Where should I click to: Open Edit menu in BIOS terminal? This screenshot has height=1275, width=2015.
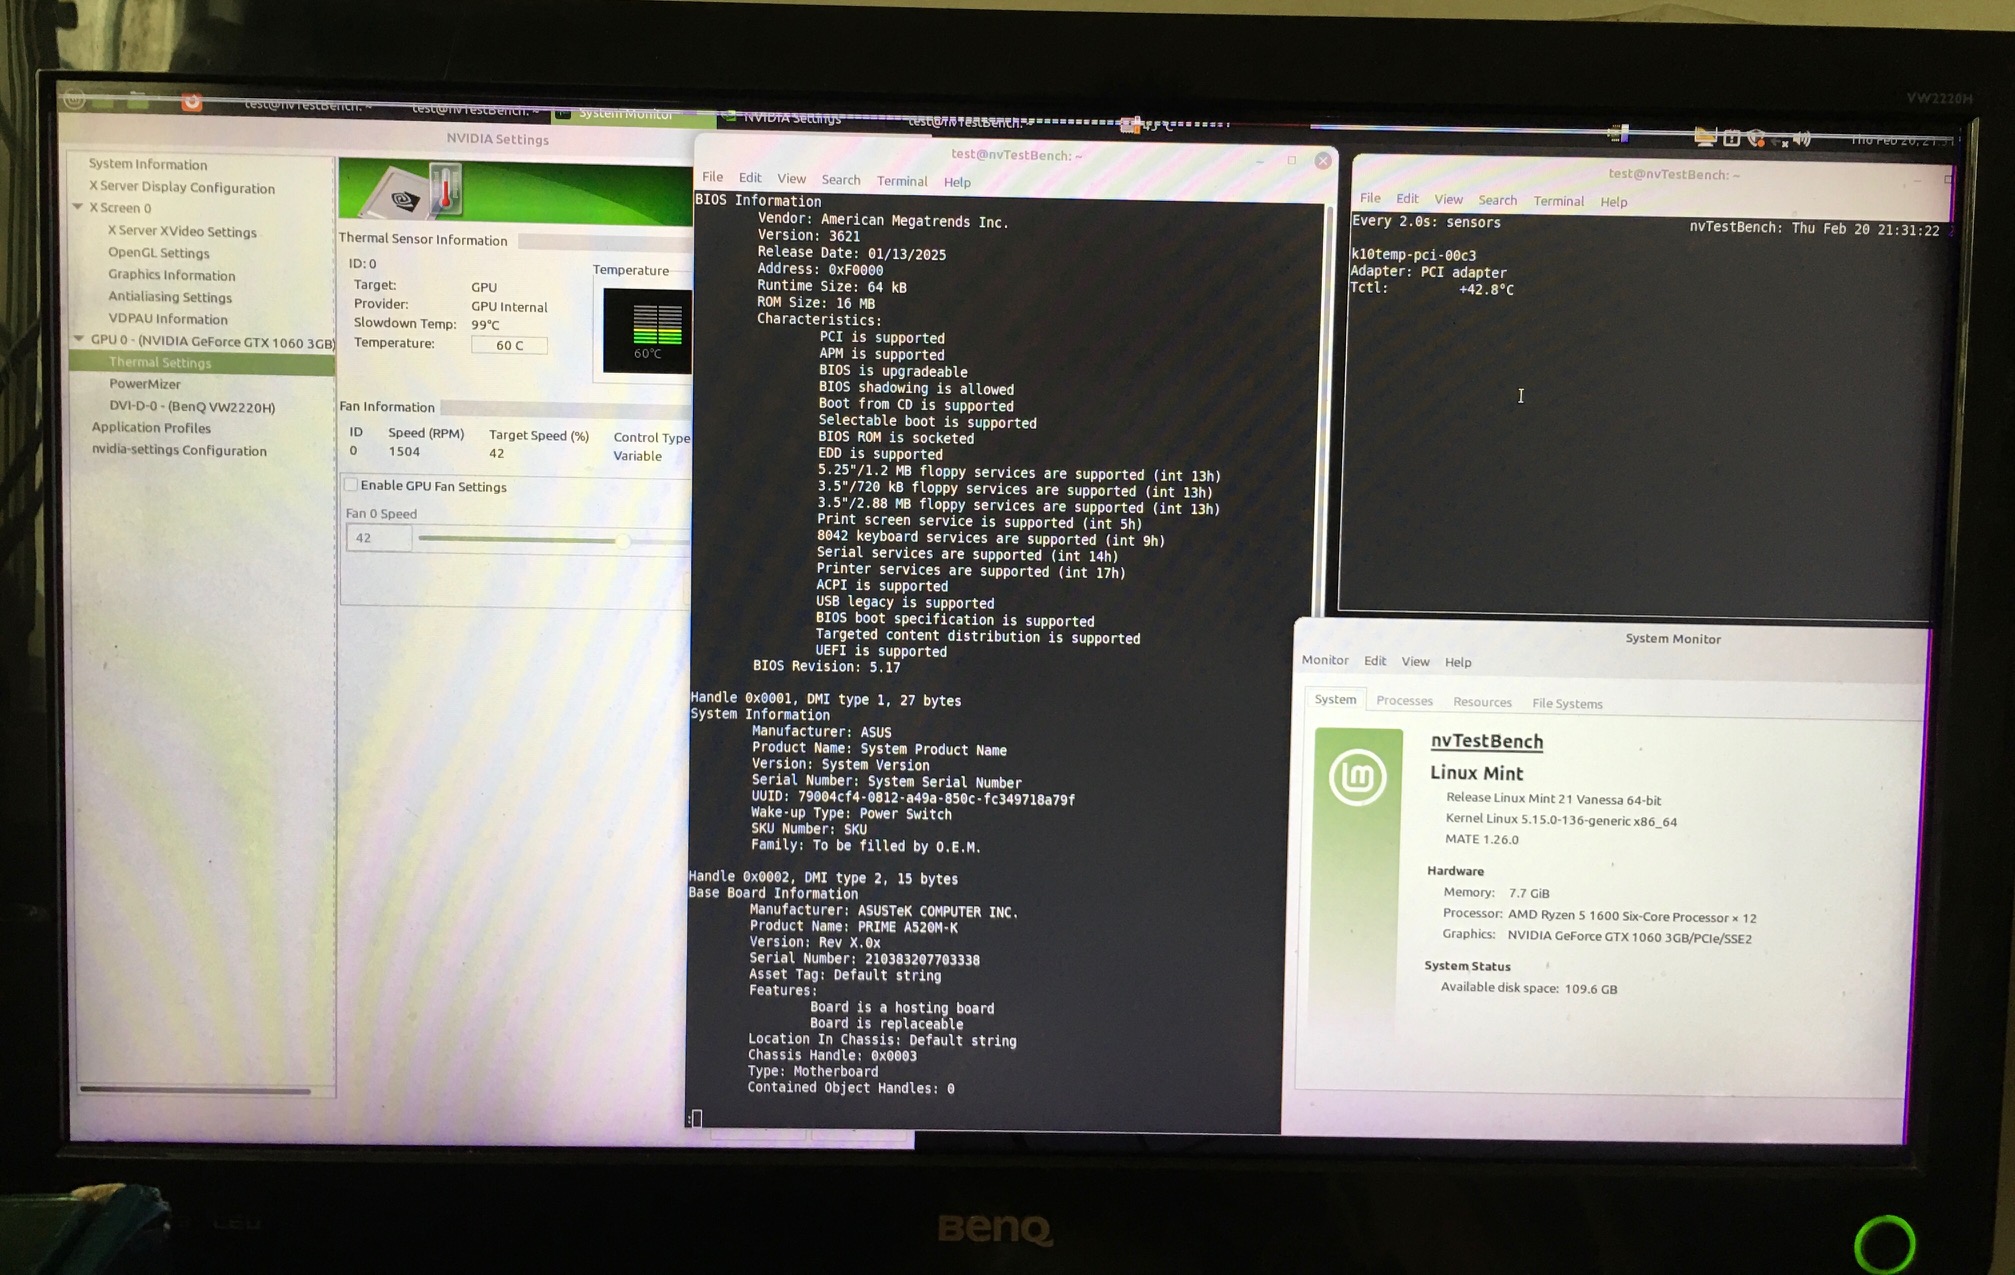pos(749,178)
